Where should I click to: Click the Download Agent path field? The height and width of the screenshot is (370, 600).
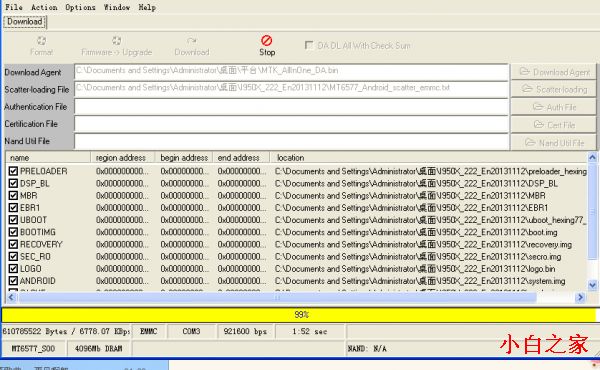[x=291, y=71]
